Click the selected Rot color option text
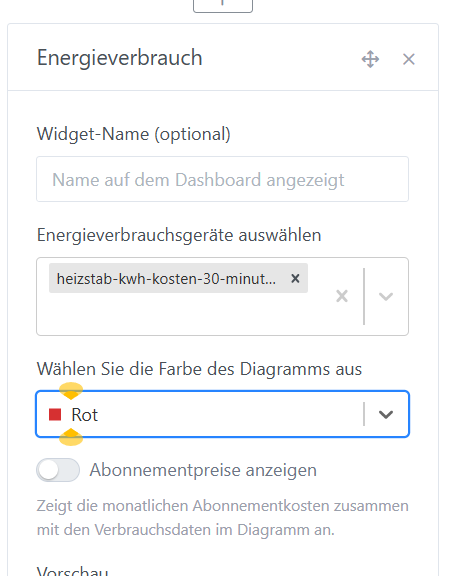This screenshot has height=576, width=456. click(85, 415)
